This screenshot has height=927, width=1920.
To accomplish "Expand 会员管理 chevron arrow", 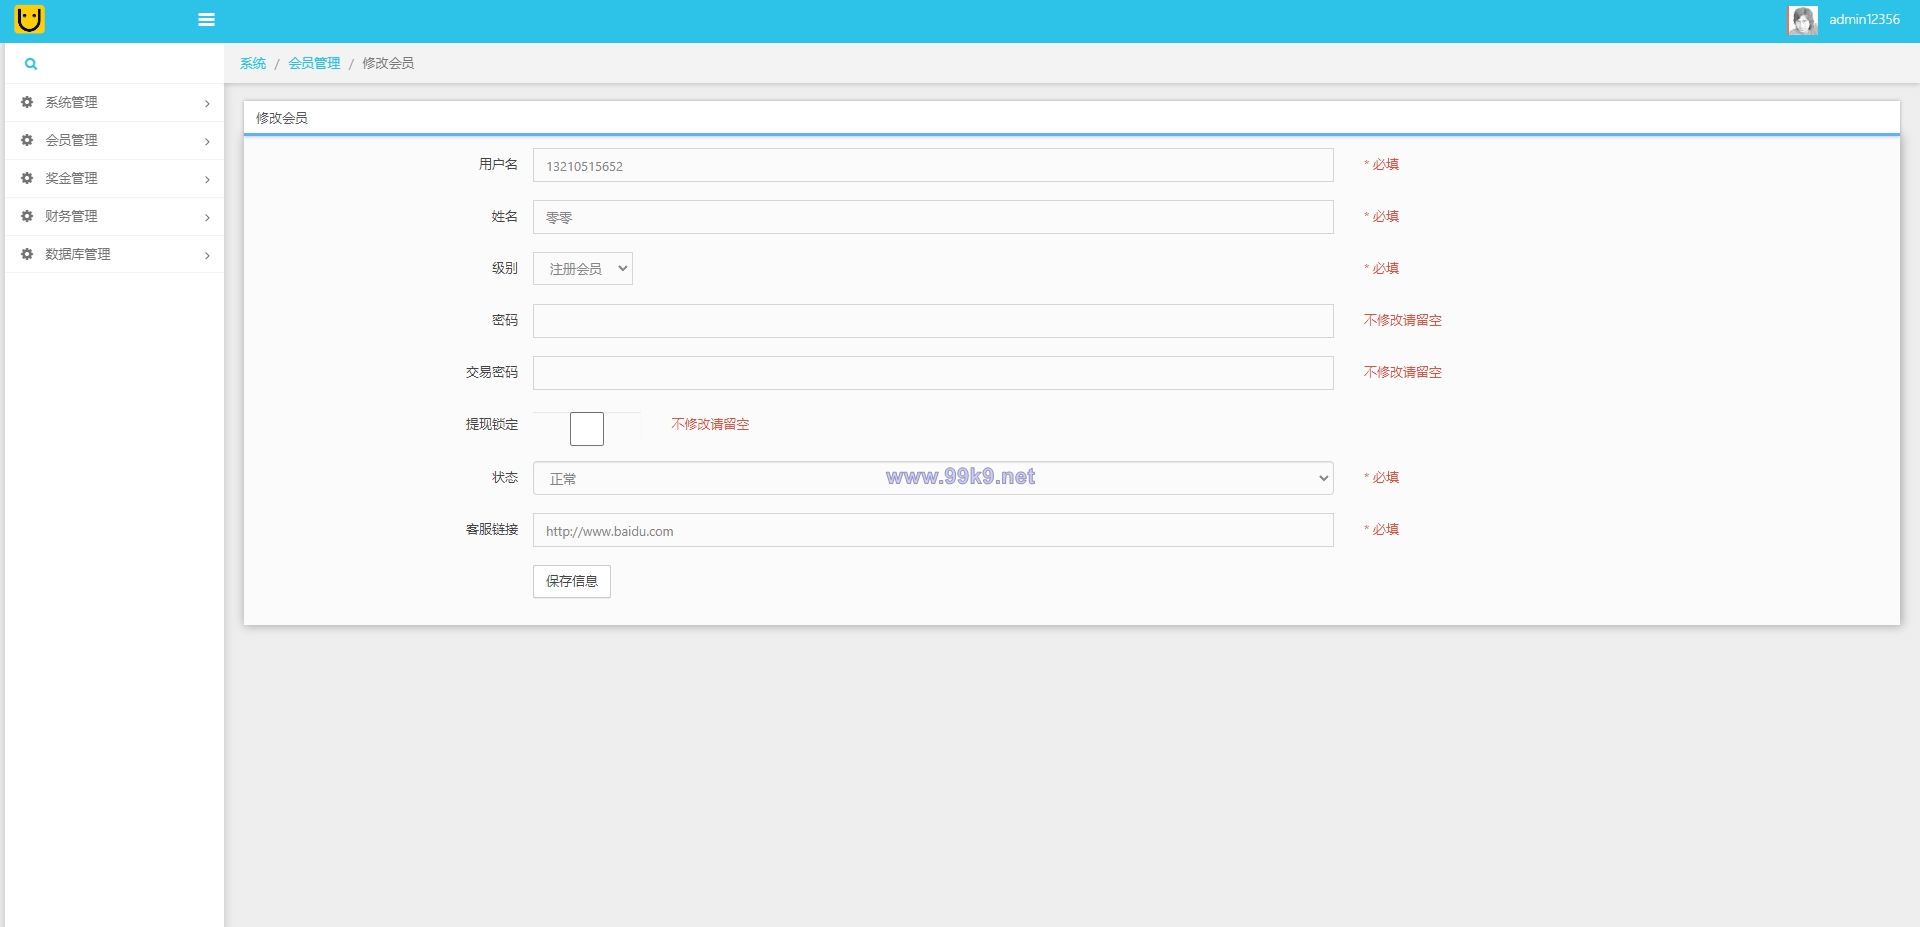I will [x=207, y=142].
